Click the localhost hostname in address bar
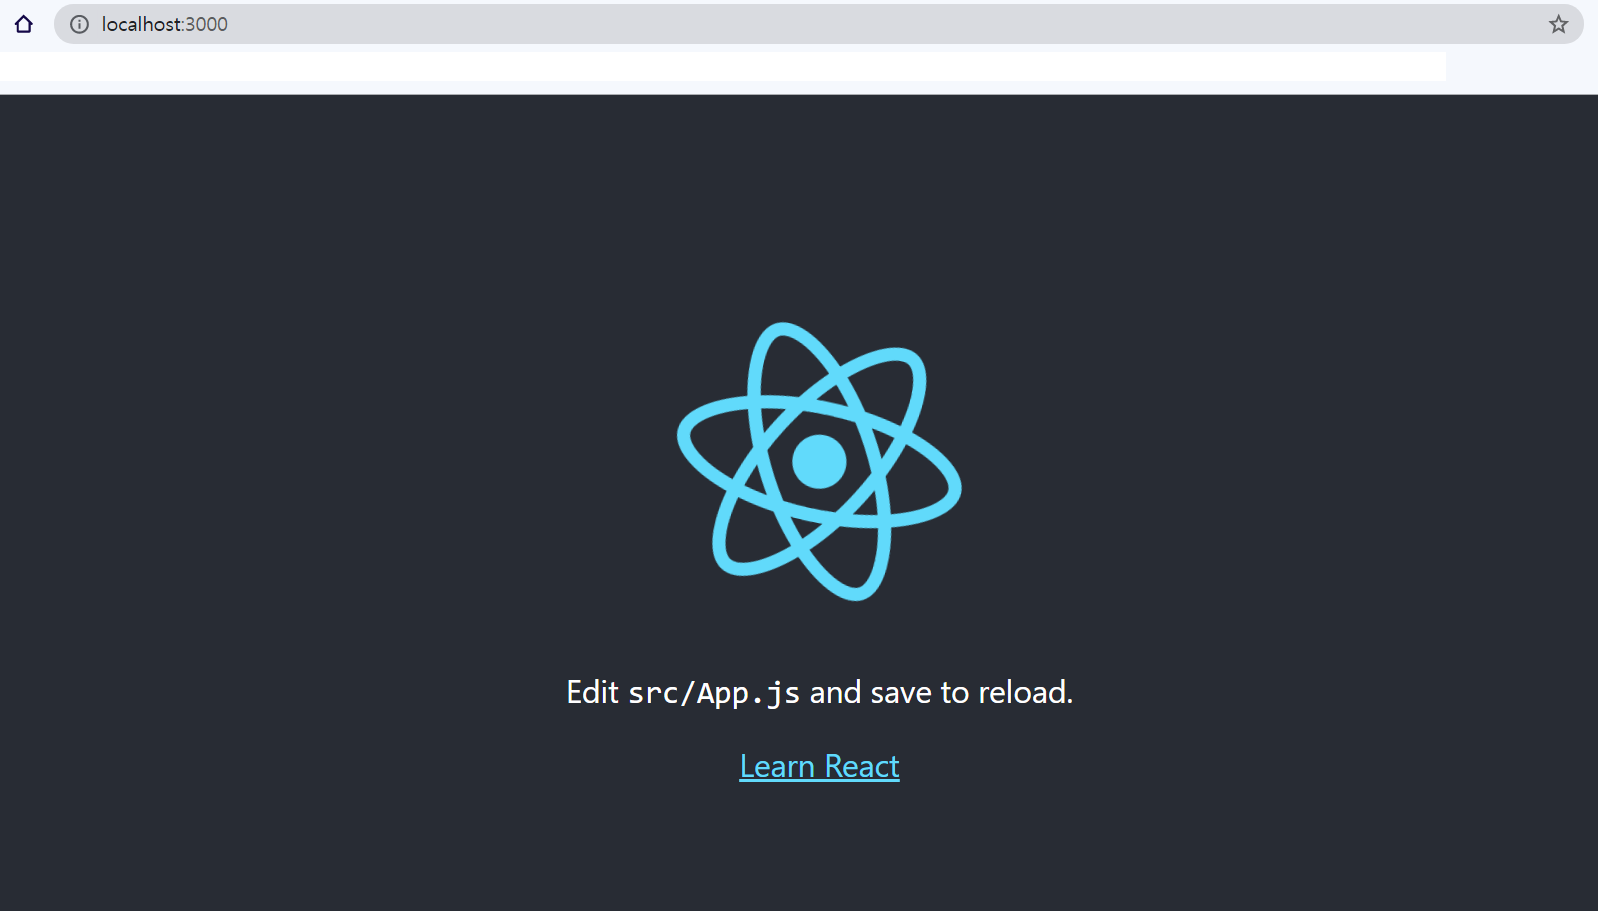The height and width of the screenshot is (911, 1598). tap(141, 24)
